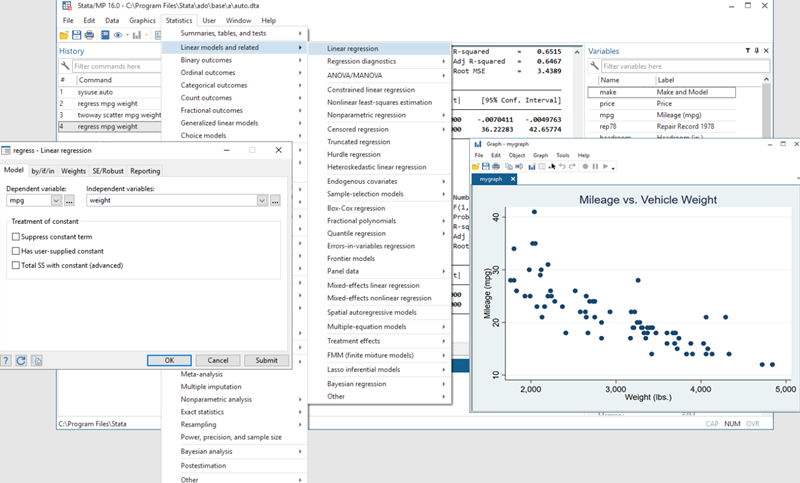Open Object menu in Graph window

coord(516,155)
